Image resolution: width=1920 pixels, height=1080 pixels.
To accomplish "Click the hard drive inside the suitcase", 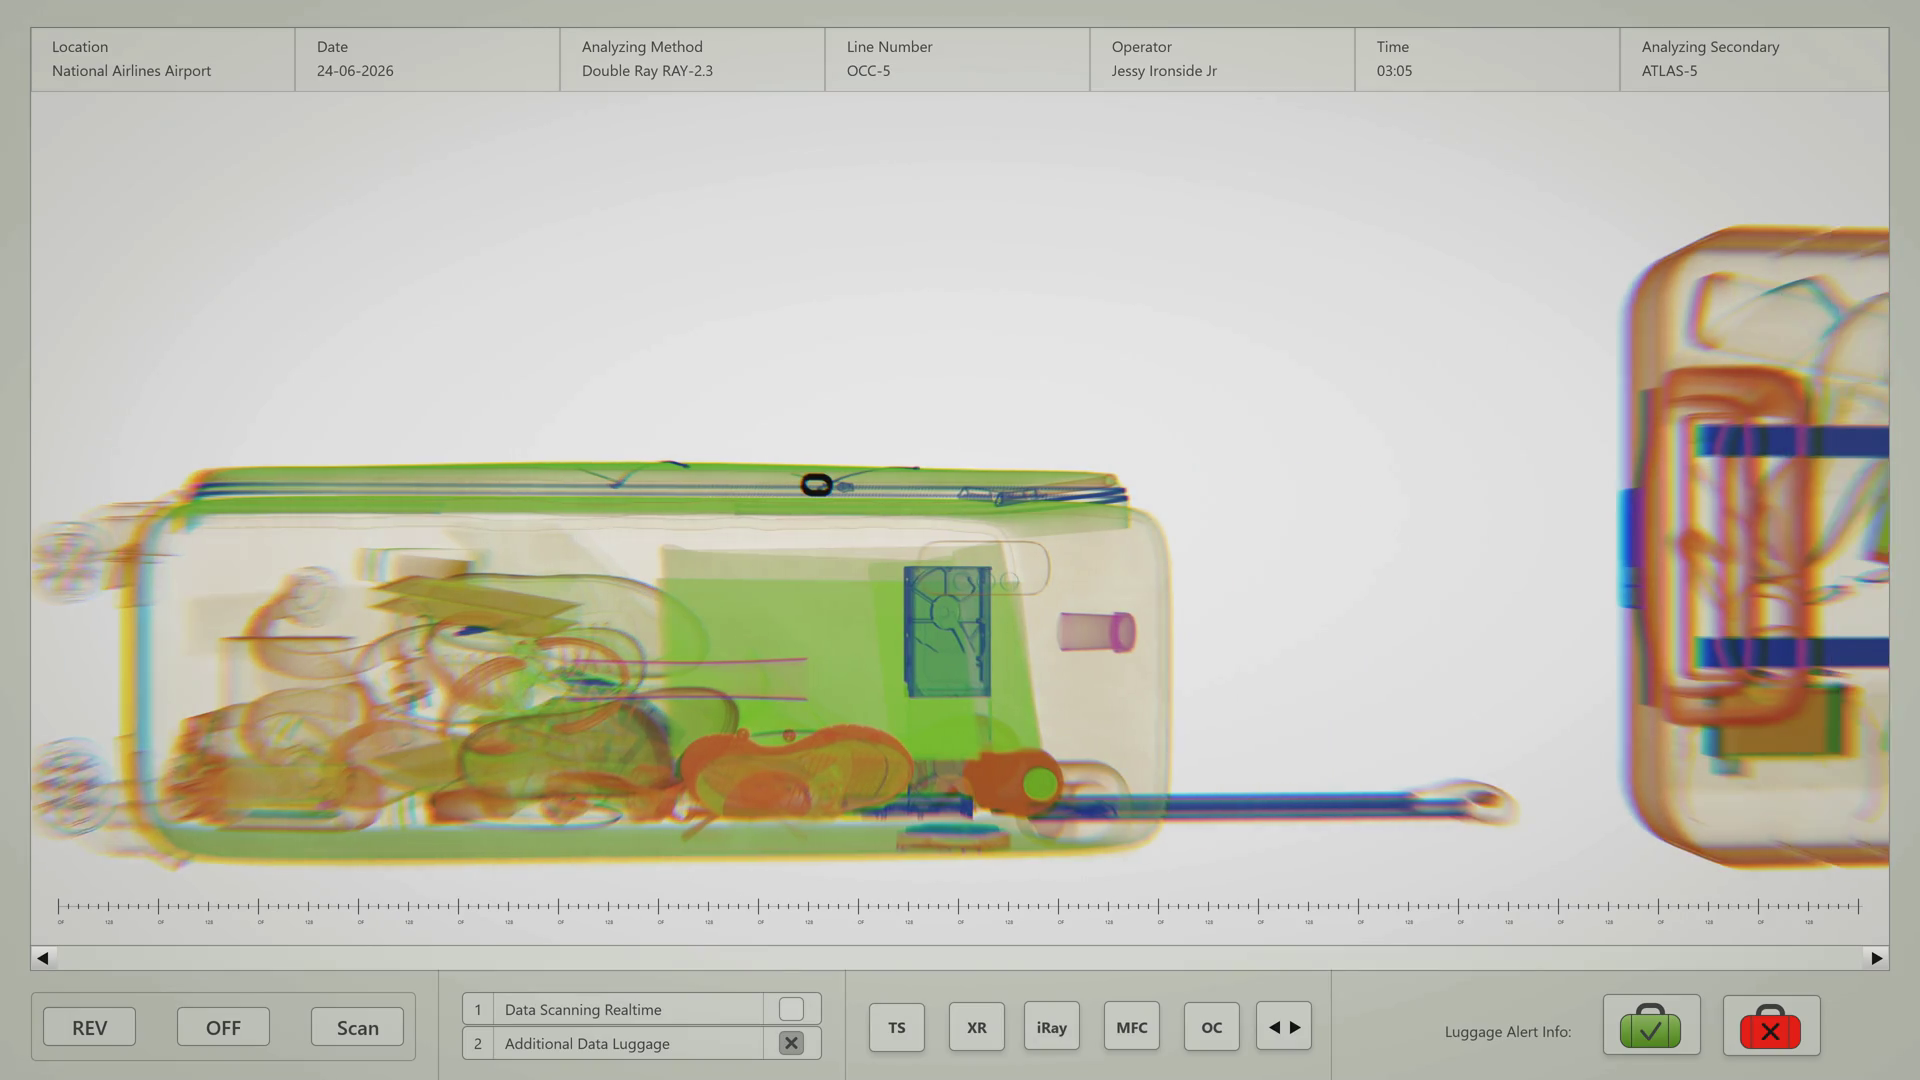I will pos(946,630).
